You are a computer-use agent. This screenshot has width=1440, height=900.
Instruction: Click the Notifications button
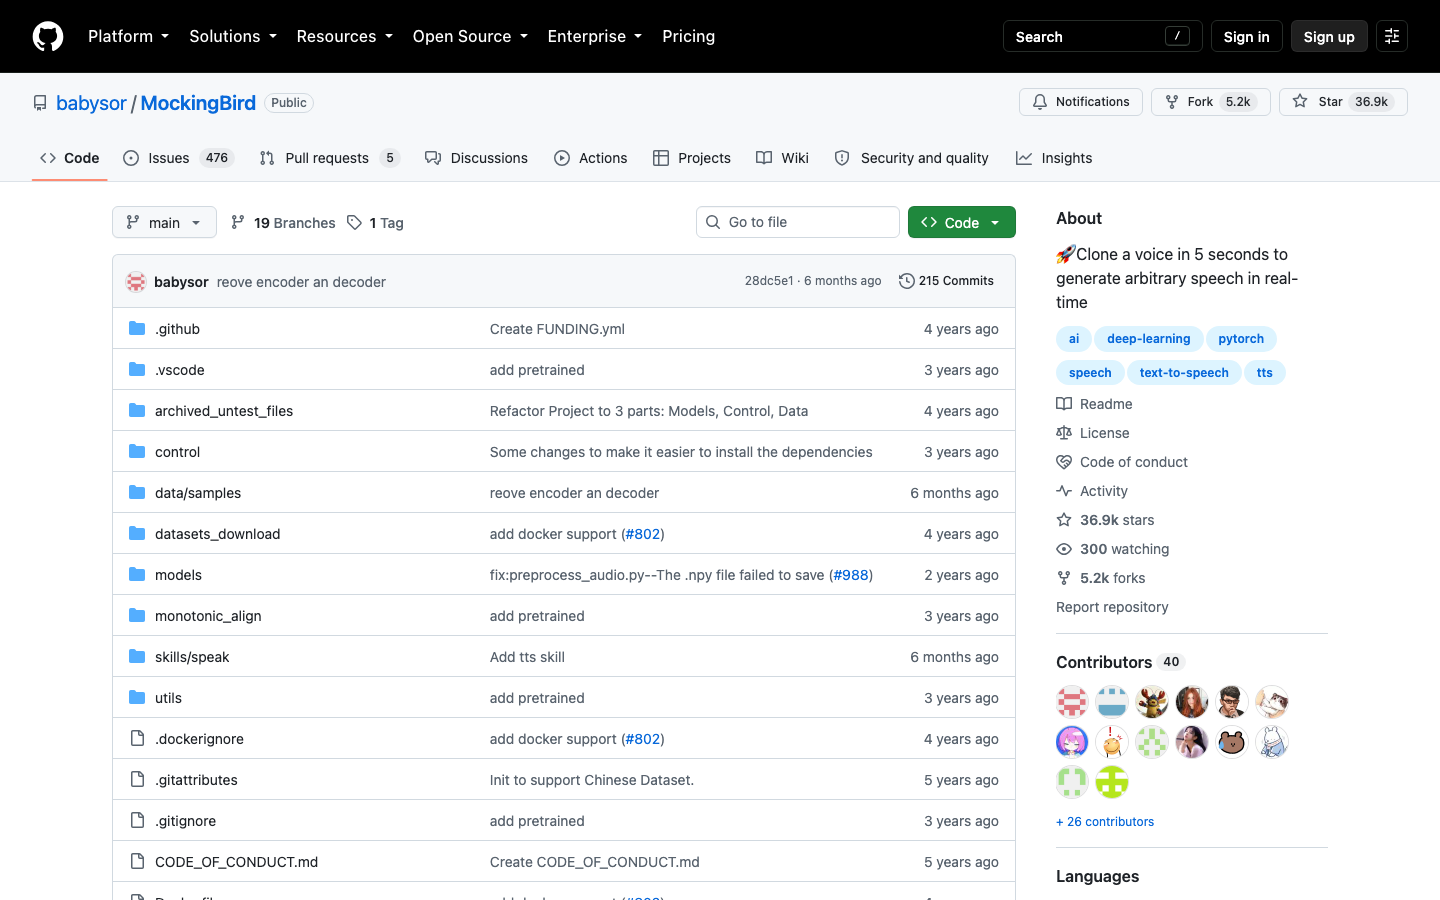[x=1081, y=102]
